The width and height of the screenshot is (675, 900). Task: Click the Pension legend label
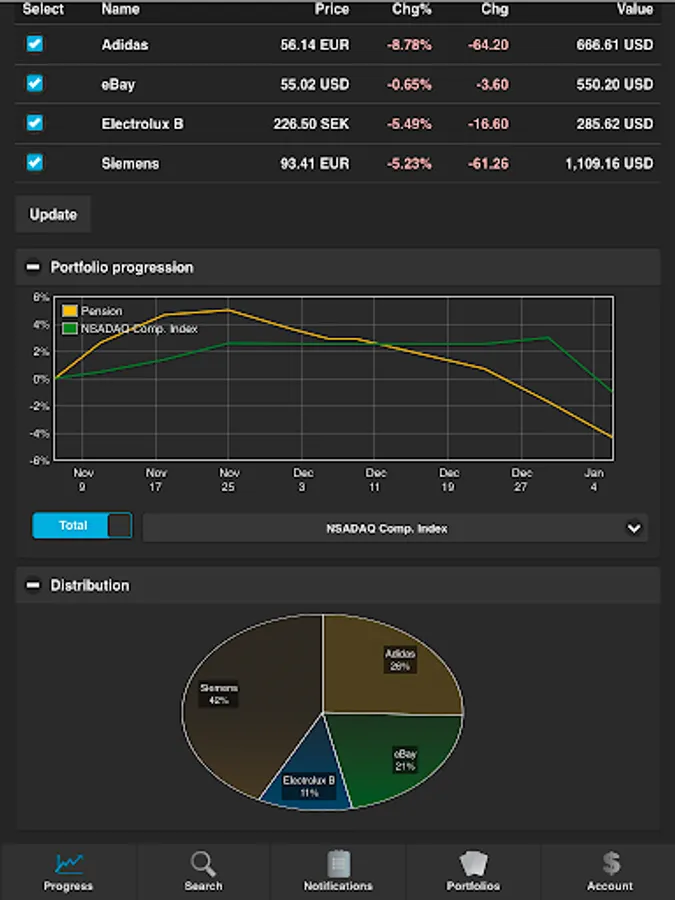coord(102,311)
